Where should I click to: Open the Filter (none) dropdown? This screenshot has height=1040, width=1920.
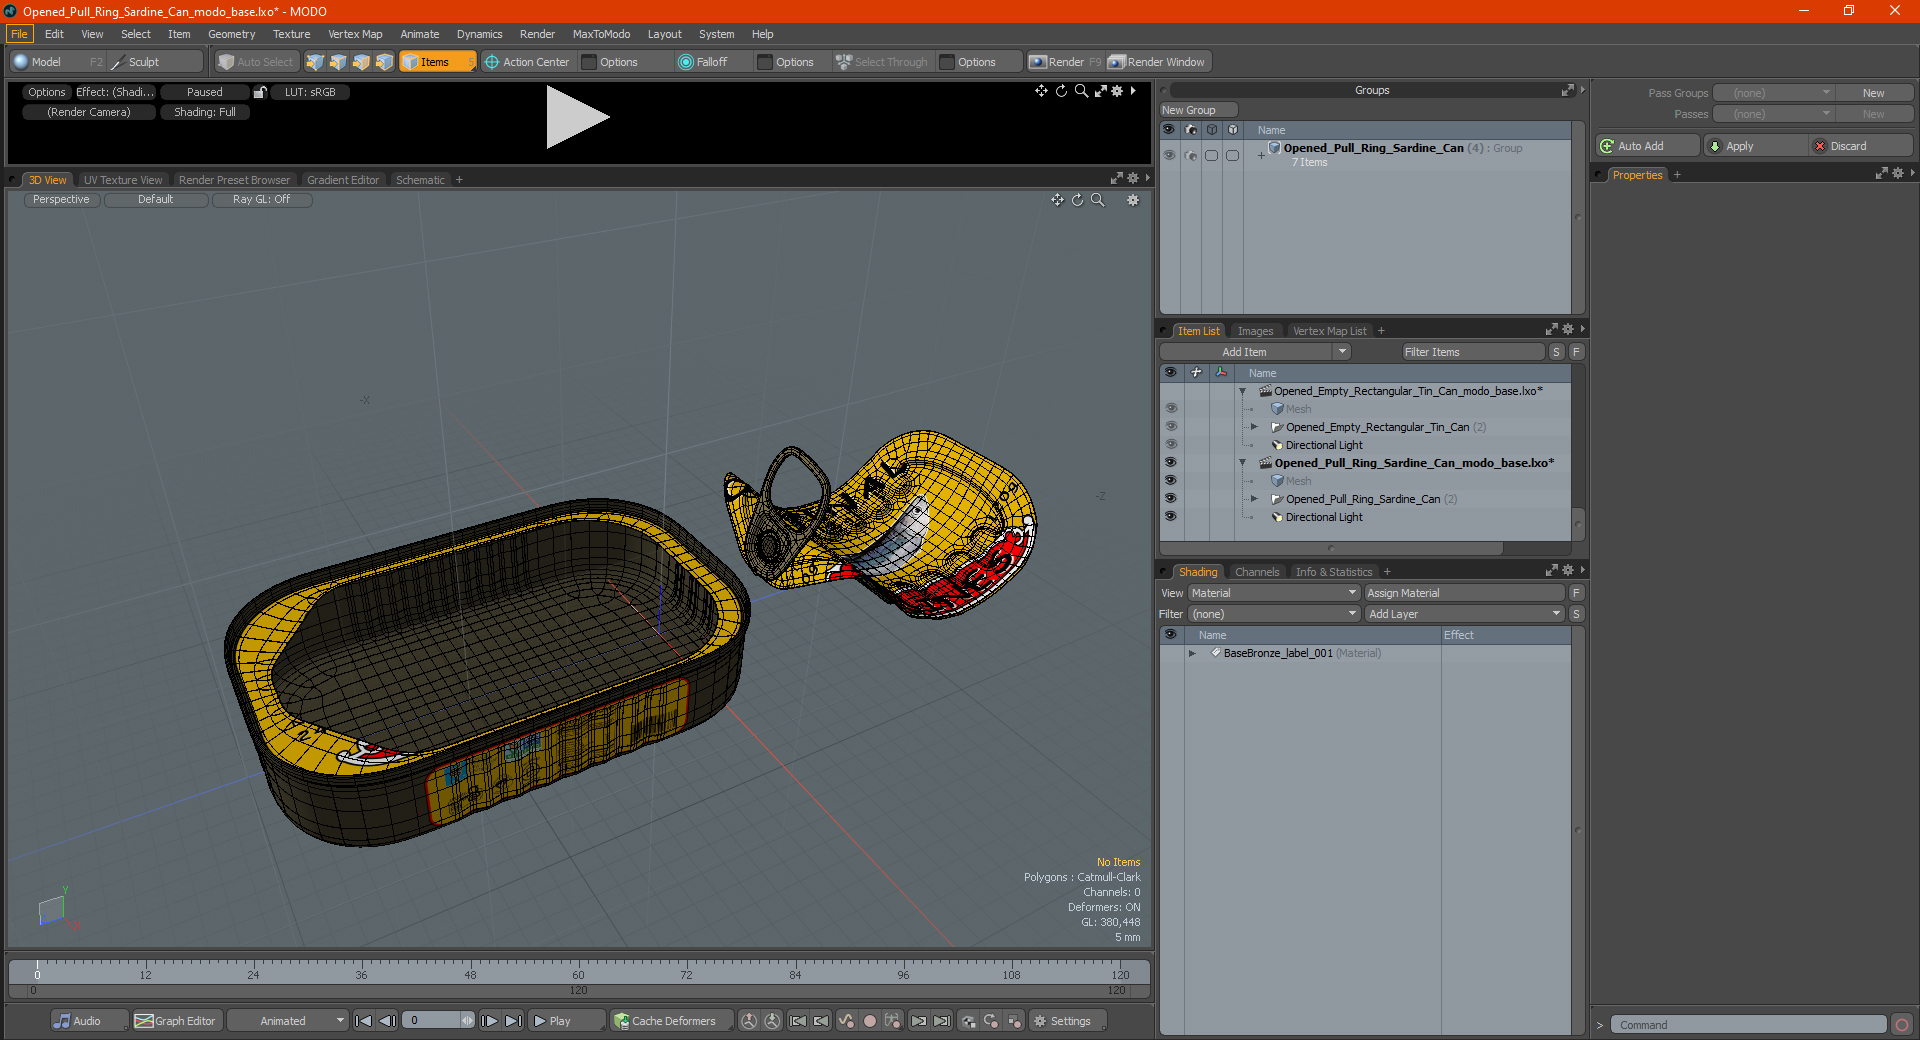tap(1274, 614)
